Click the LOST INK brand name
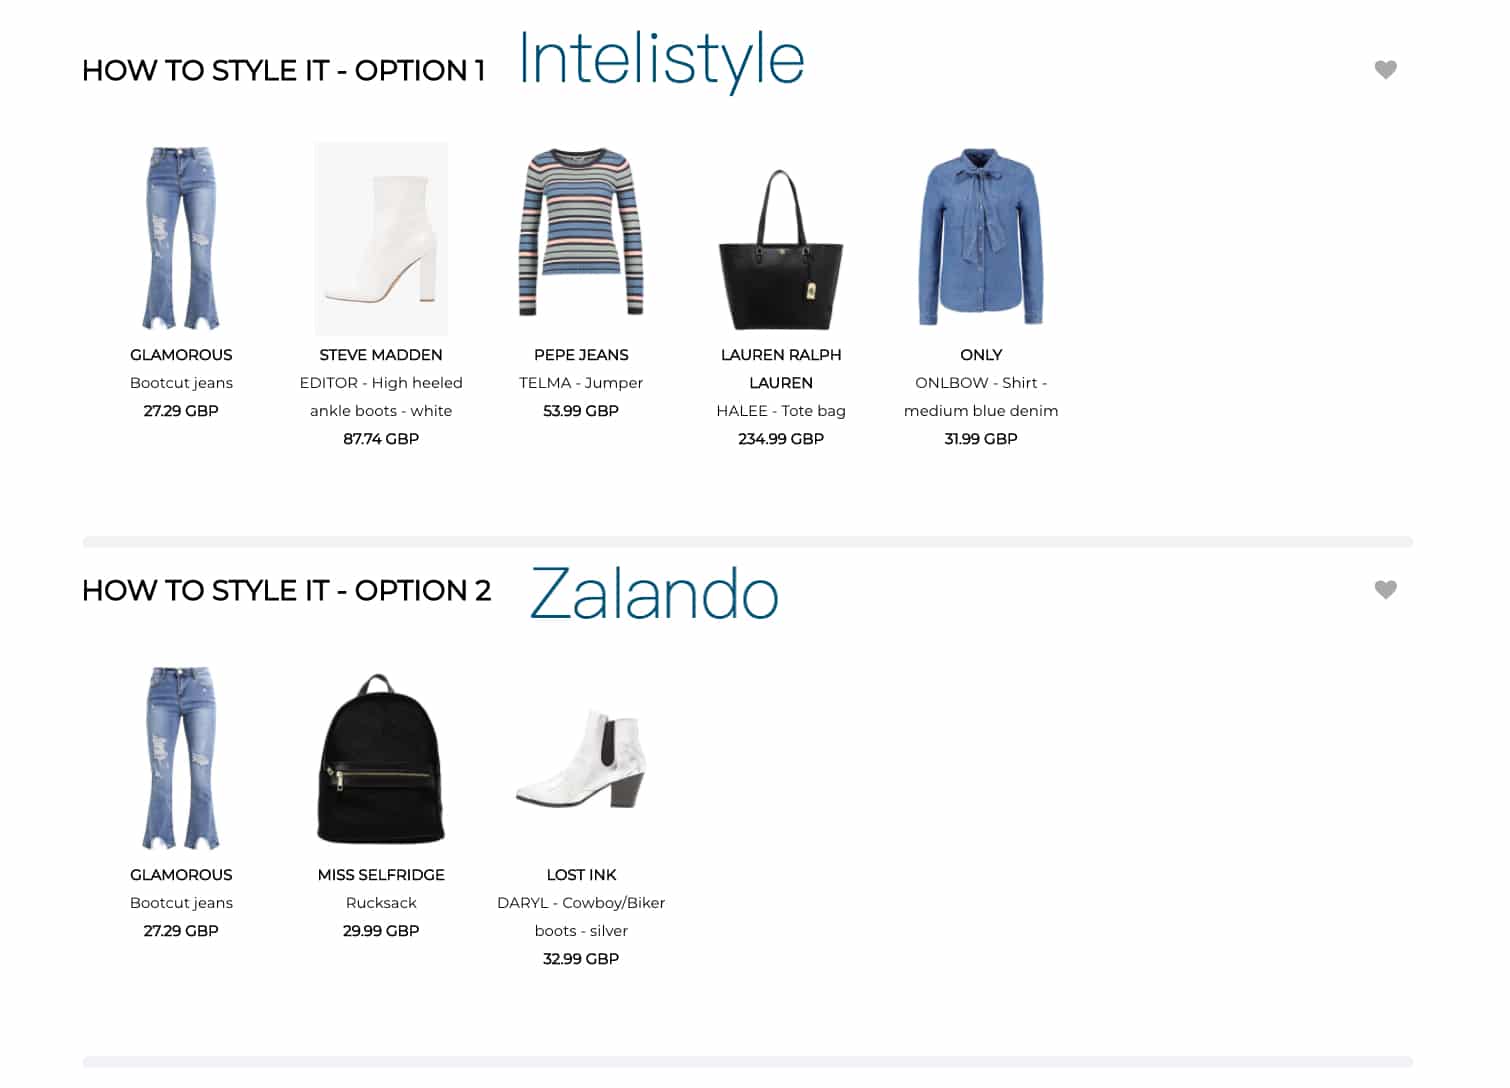The width and height of the screenshot is (1510, 1088). click(581, 875)
